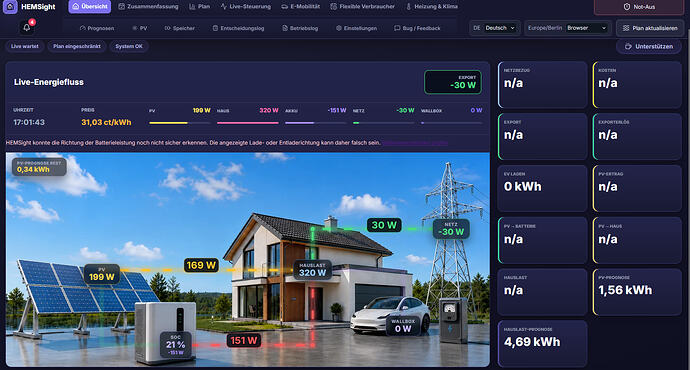This screenshot has height=370, width=690.
Task: Open the Exporterlös n/a card
Action: click(637, 136)
